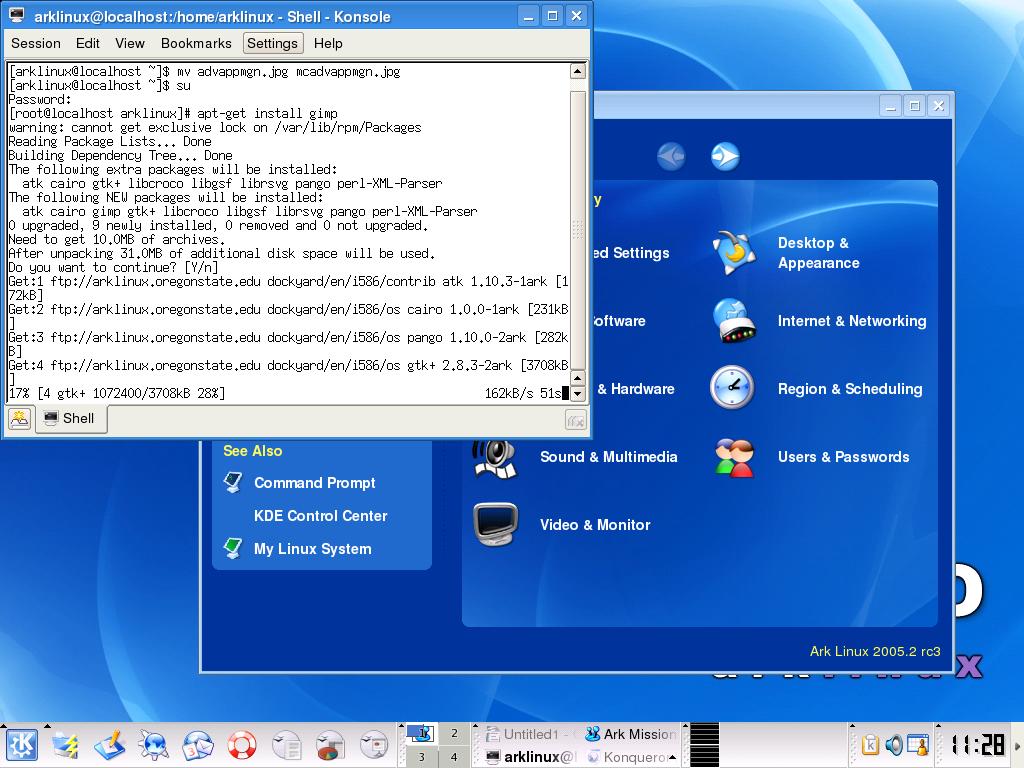Open the Sound & Multimedia link

(609, 456)
